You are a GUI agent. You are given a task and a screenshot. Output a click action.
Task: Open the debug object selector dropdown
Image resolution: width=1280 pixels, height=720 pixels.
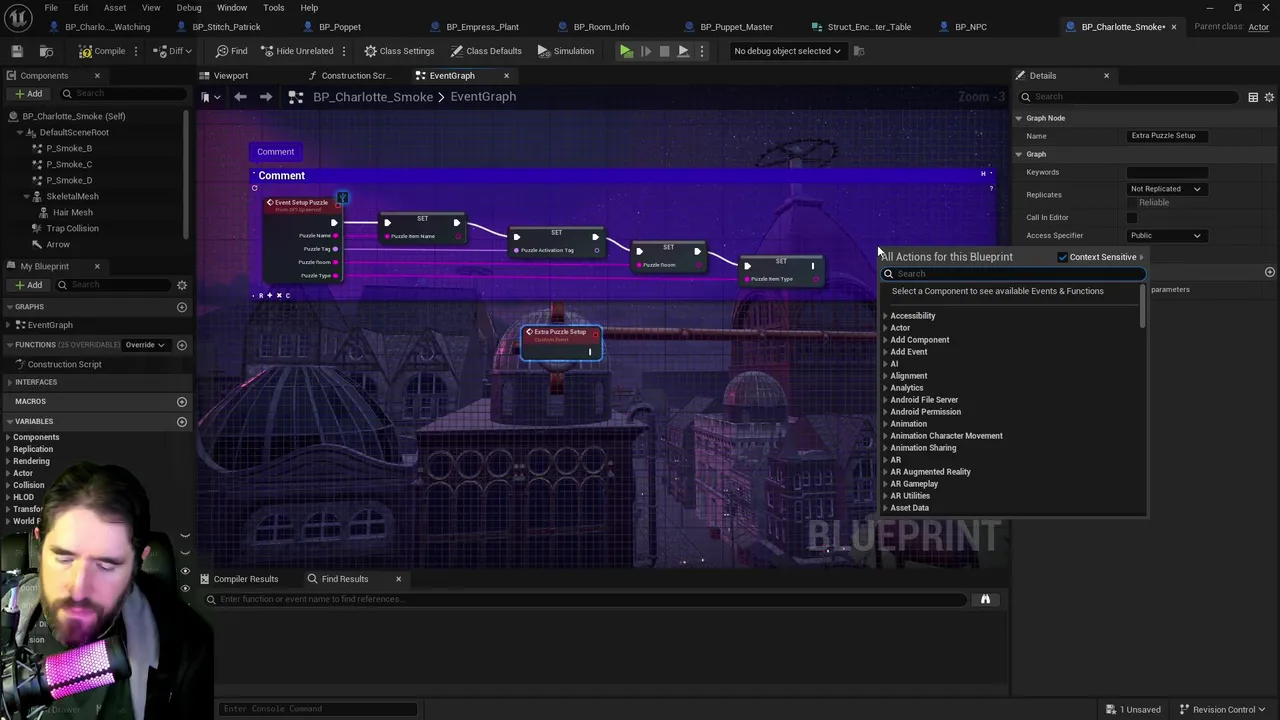coord(787,51)
